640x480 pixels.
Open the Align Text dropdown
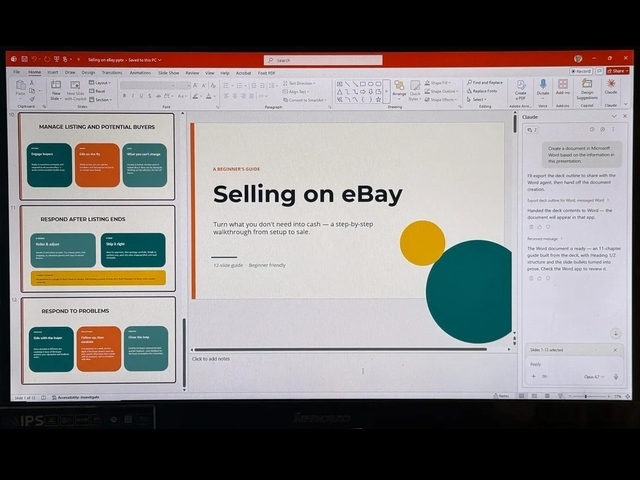[296, 92]
